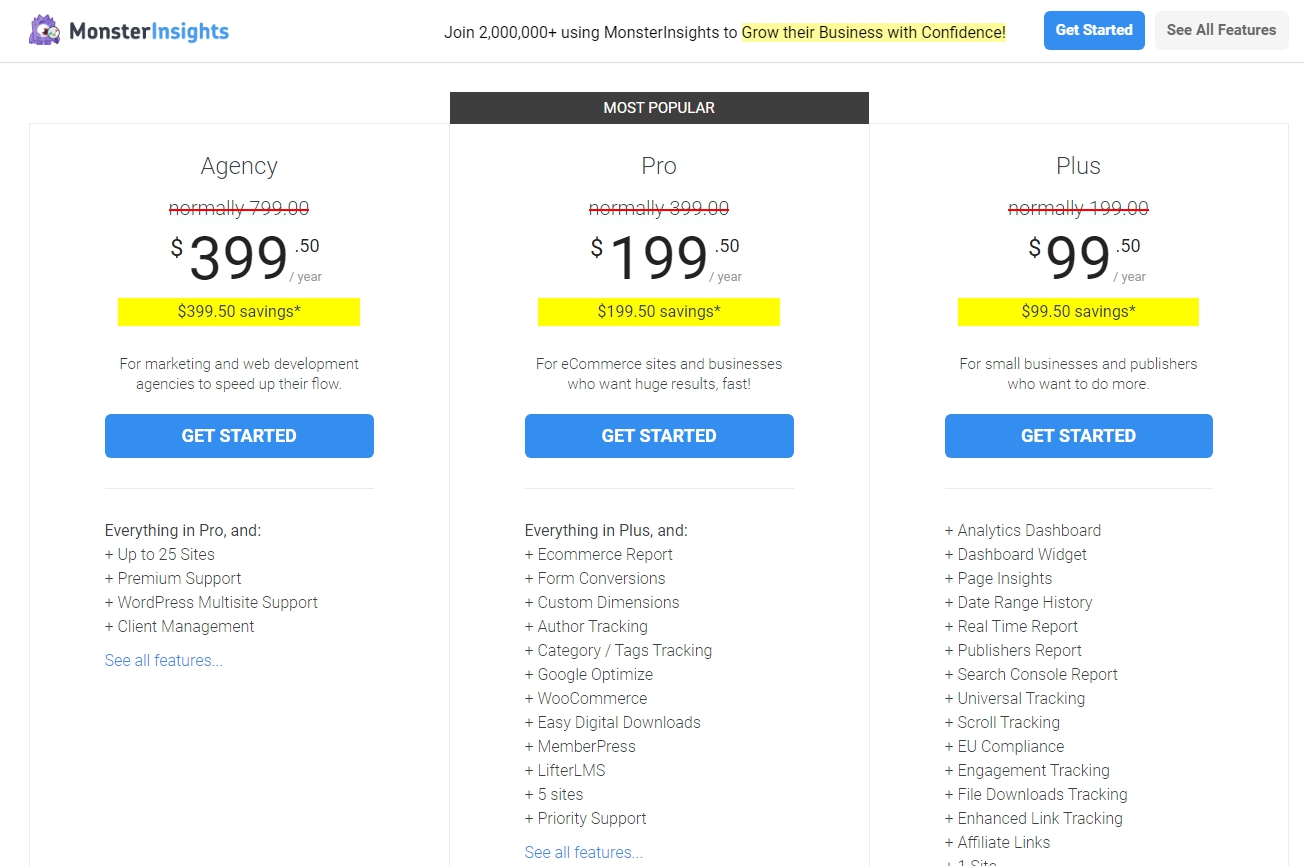
Task: Click the MOST POPULAR banner
Action: click(659, 108)
